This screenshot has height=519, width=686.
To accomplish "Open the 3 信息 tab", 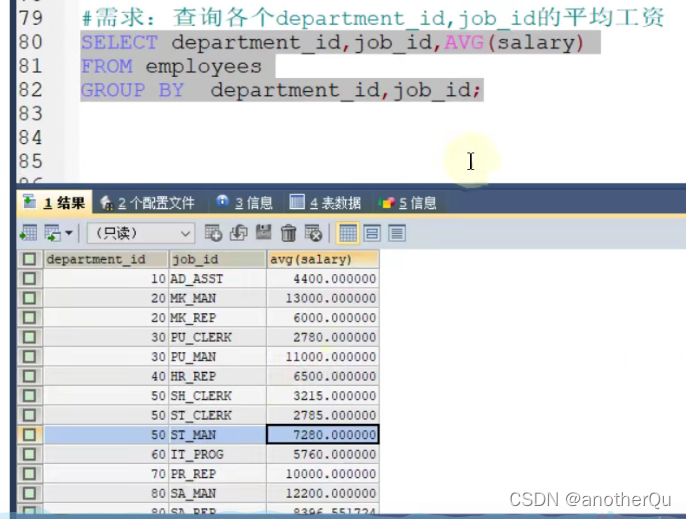I will (x=245, y=203).
